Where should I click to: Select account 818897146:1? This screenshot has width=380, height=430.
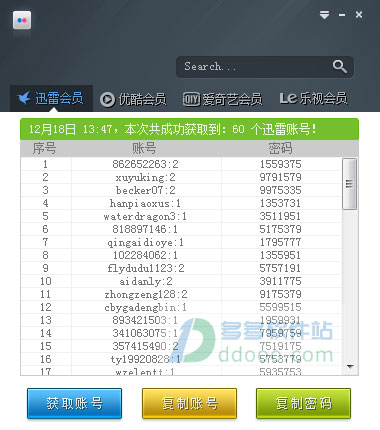(145, 229)
